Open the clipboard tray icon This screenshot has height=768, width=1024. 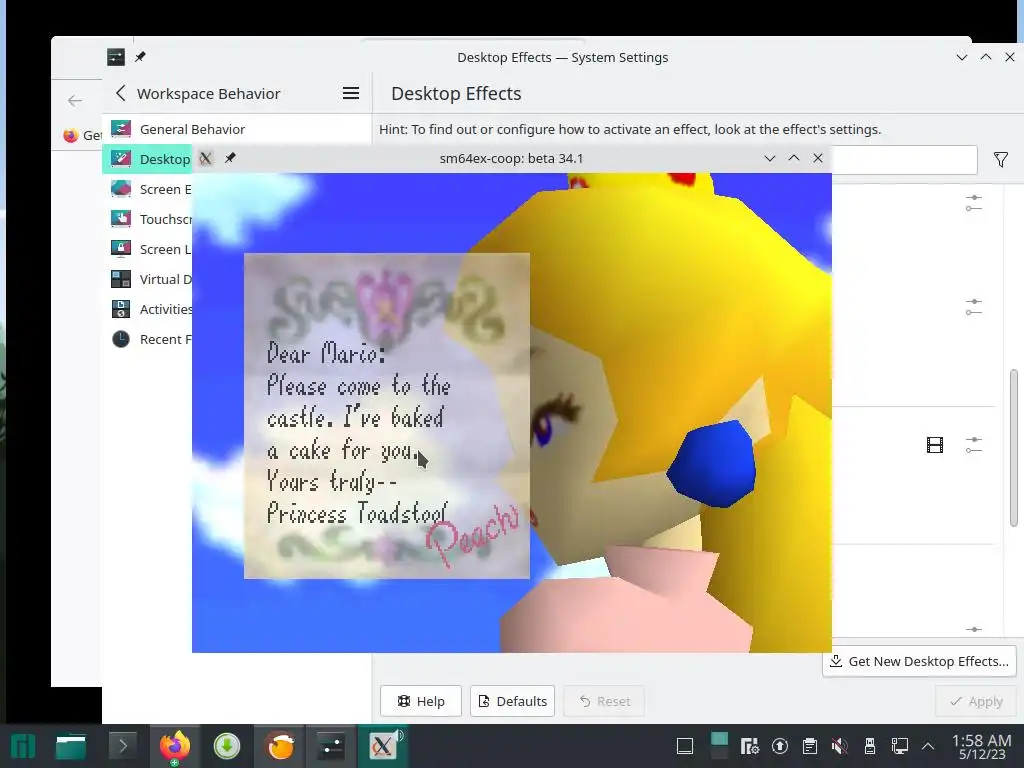click(810, 746)
